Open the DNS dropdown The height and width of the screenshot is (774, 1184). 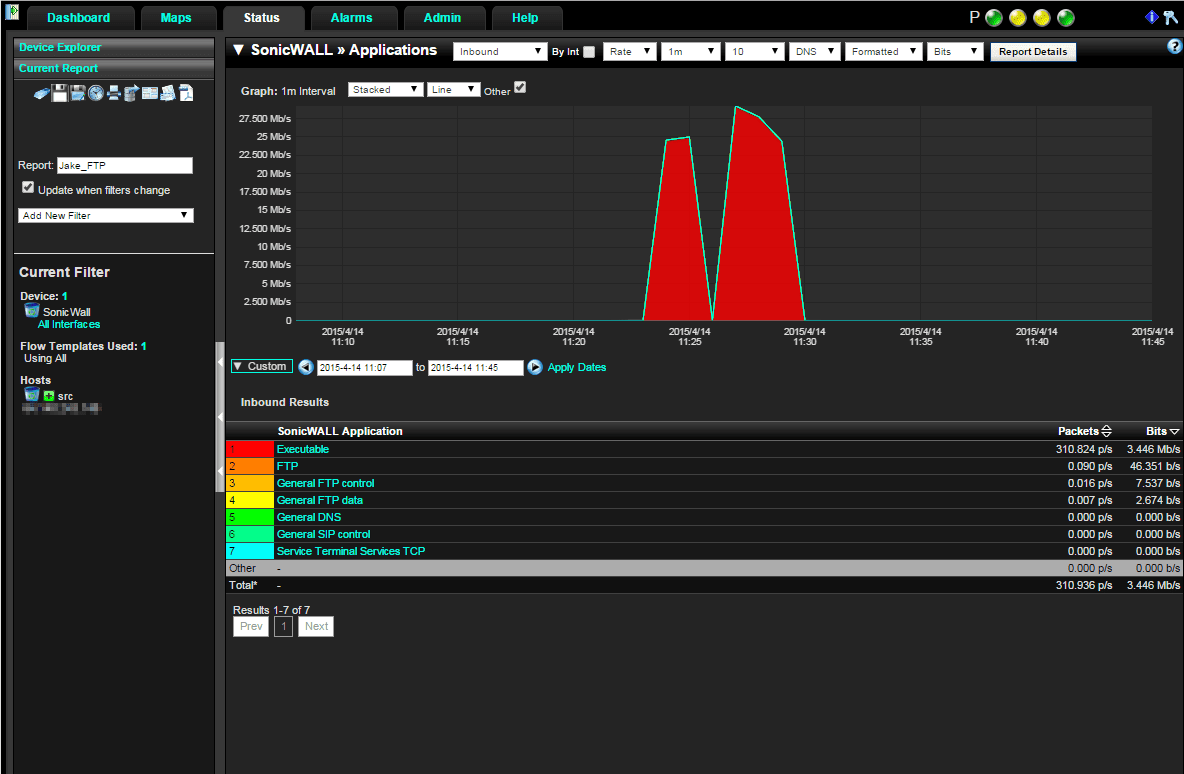(814, 51)
